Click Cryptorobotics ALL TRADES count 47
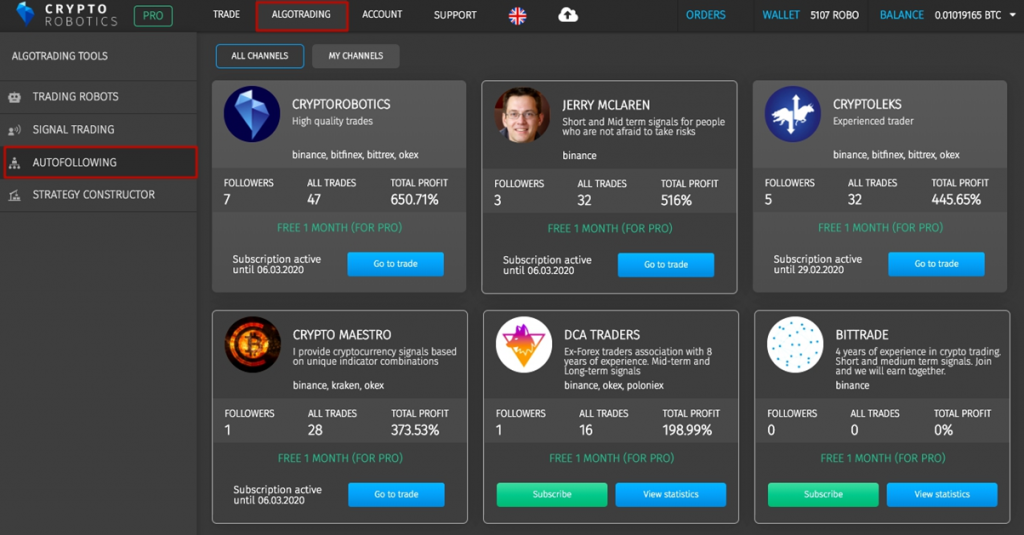Image resolution: width=1024 pixels, height=535 pixels. 314,200
